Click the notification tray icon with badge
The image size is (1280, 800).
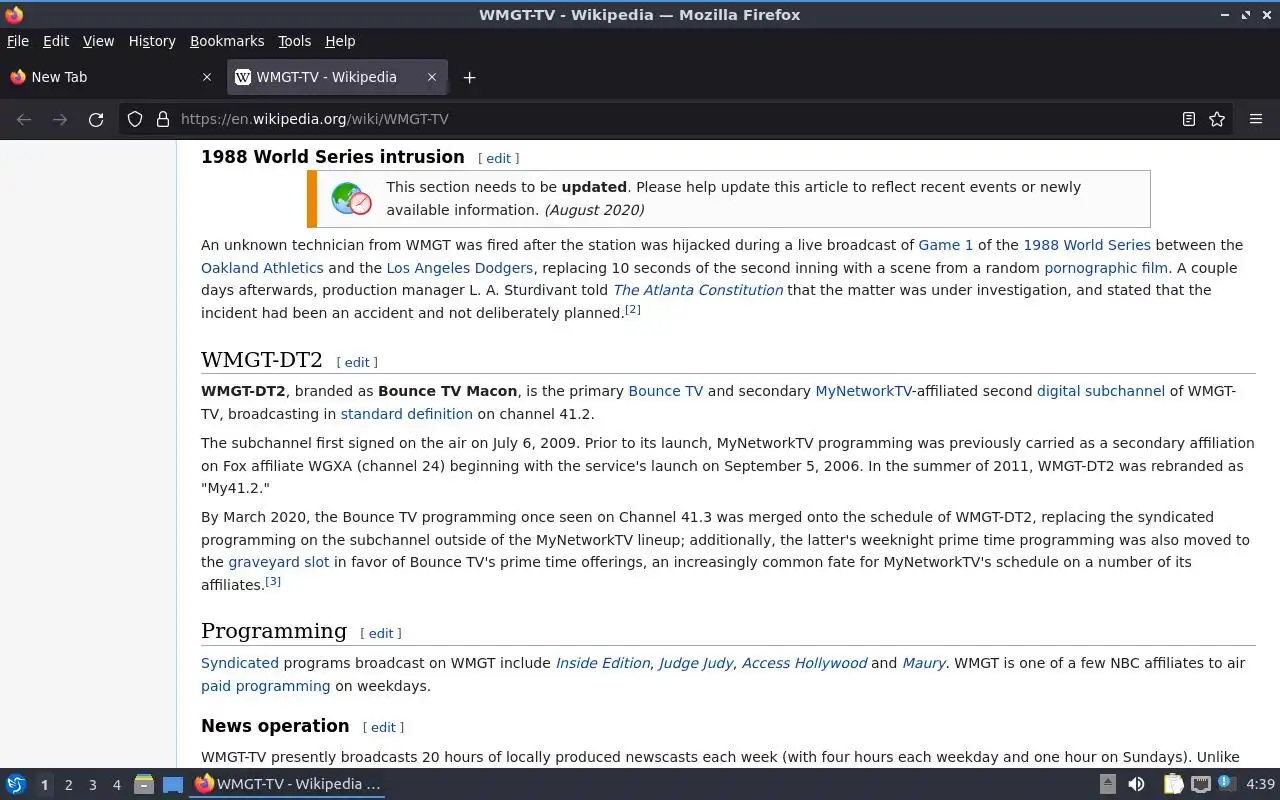[x=1227, y=784]
